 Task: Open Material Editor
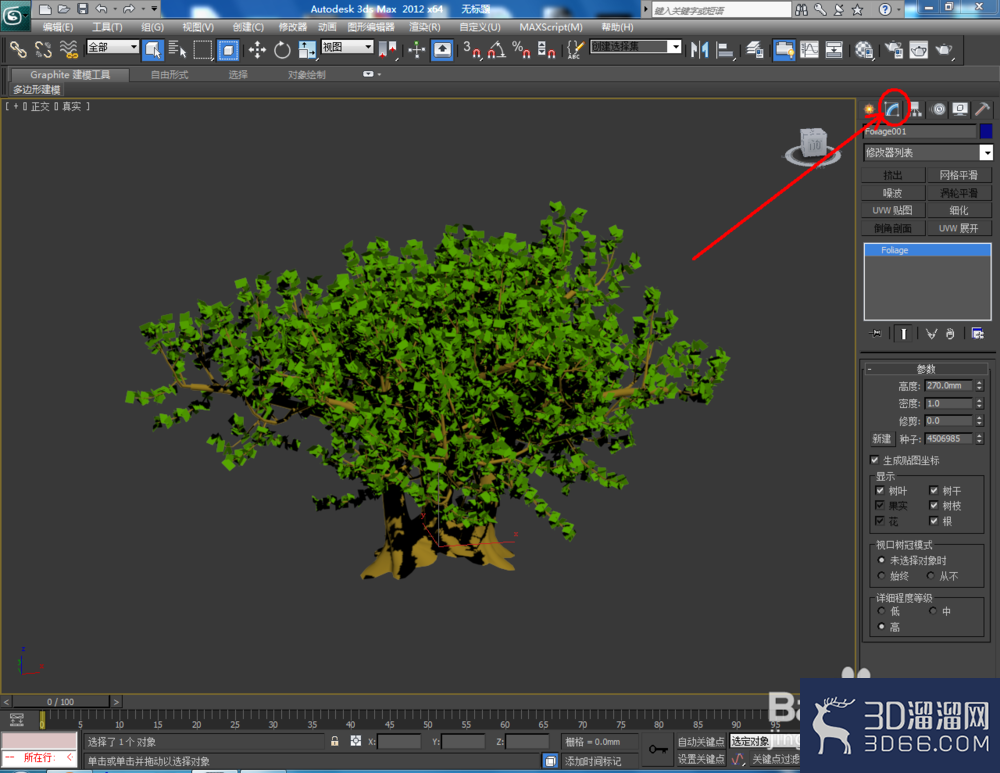click(864, 49)
